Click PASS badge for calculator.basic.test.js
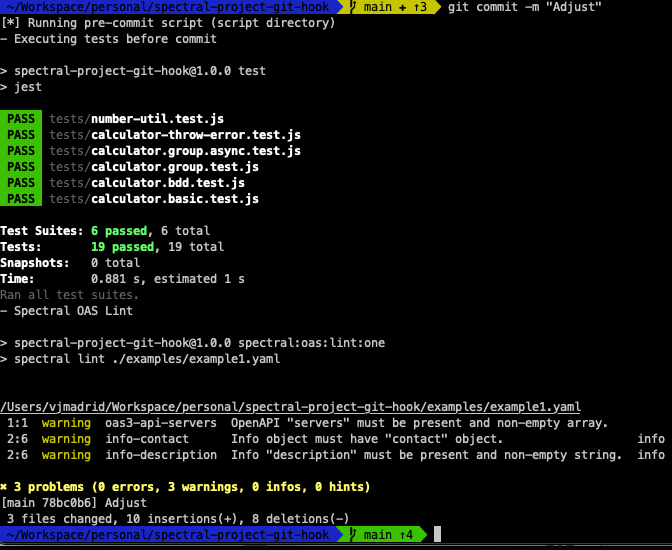 point(21,199)
